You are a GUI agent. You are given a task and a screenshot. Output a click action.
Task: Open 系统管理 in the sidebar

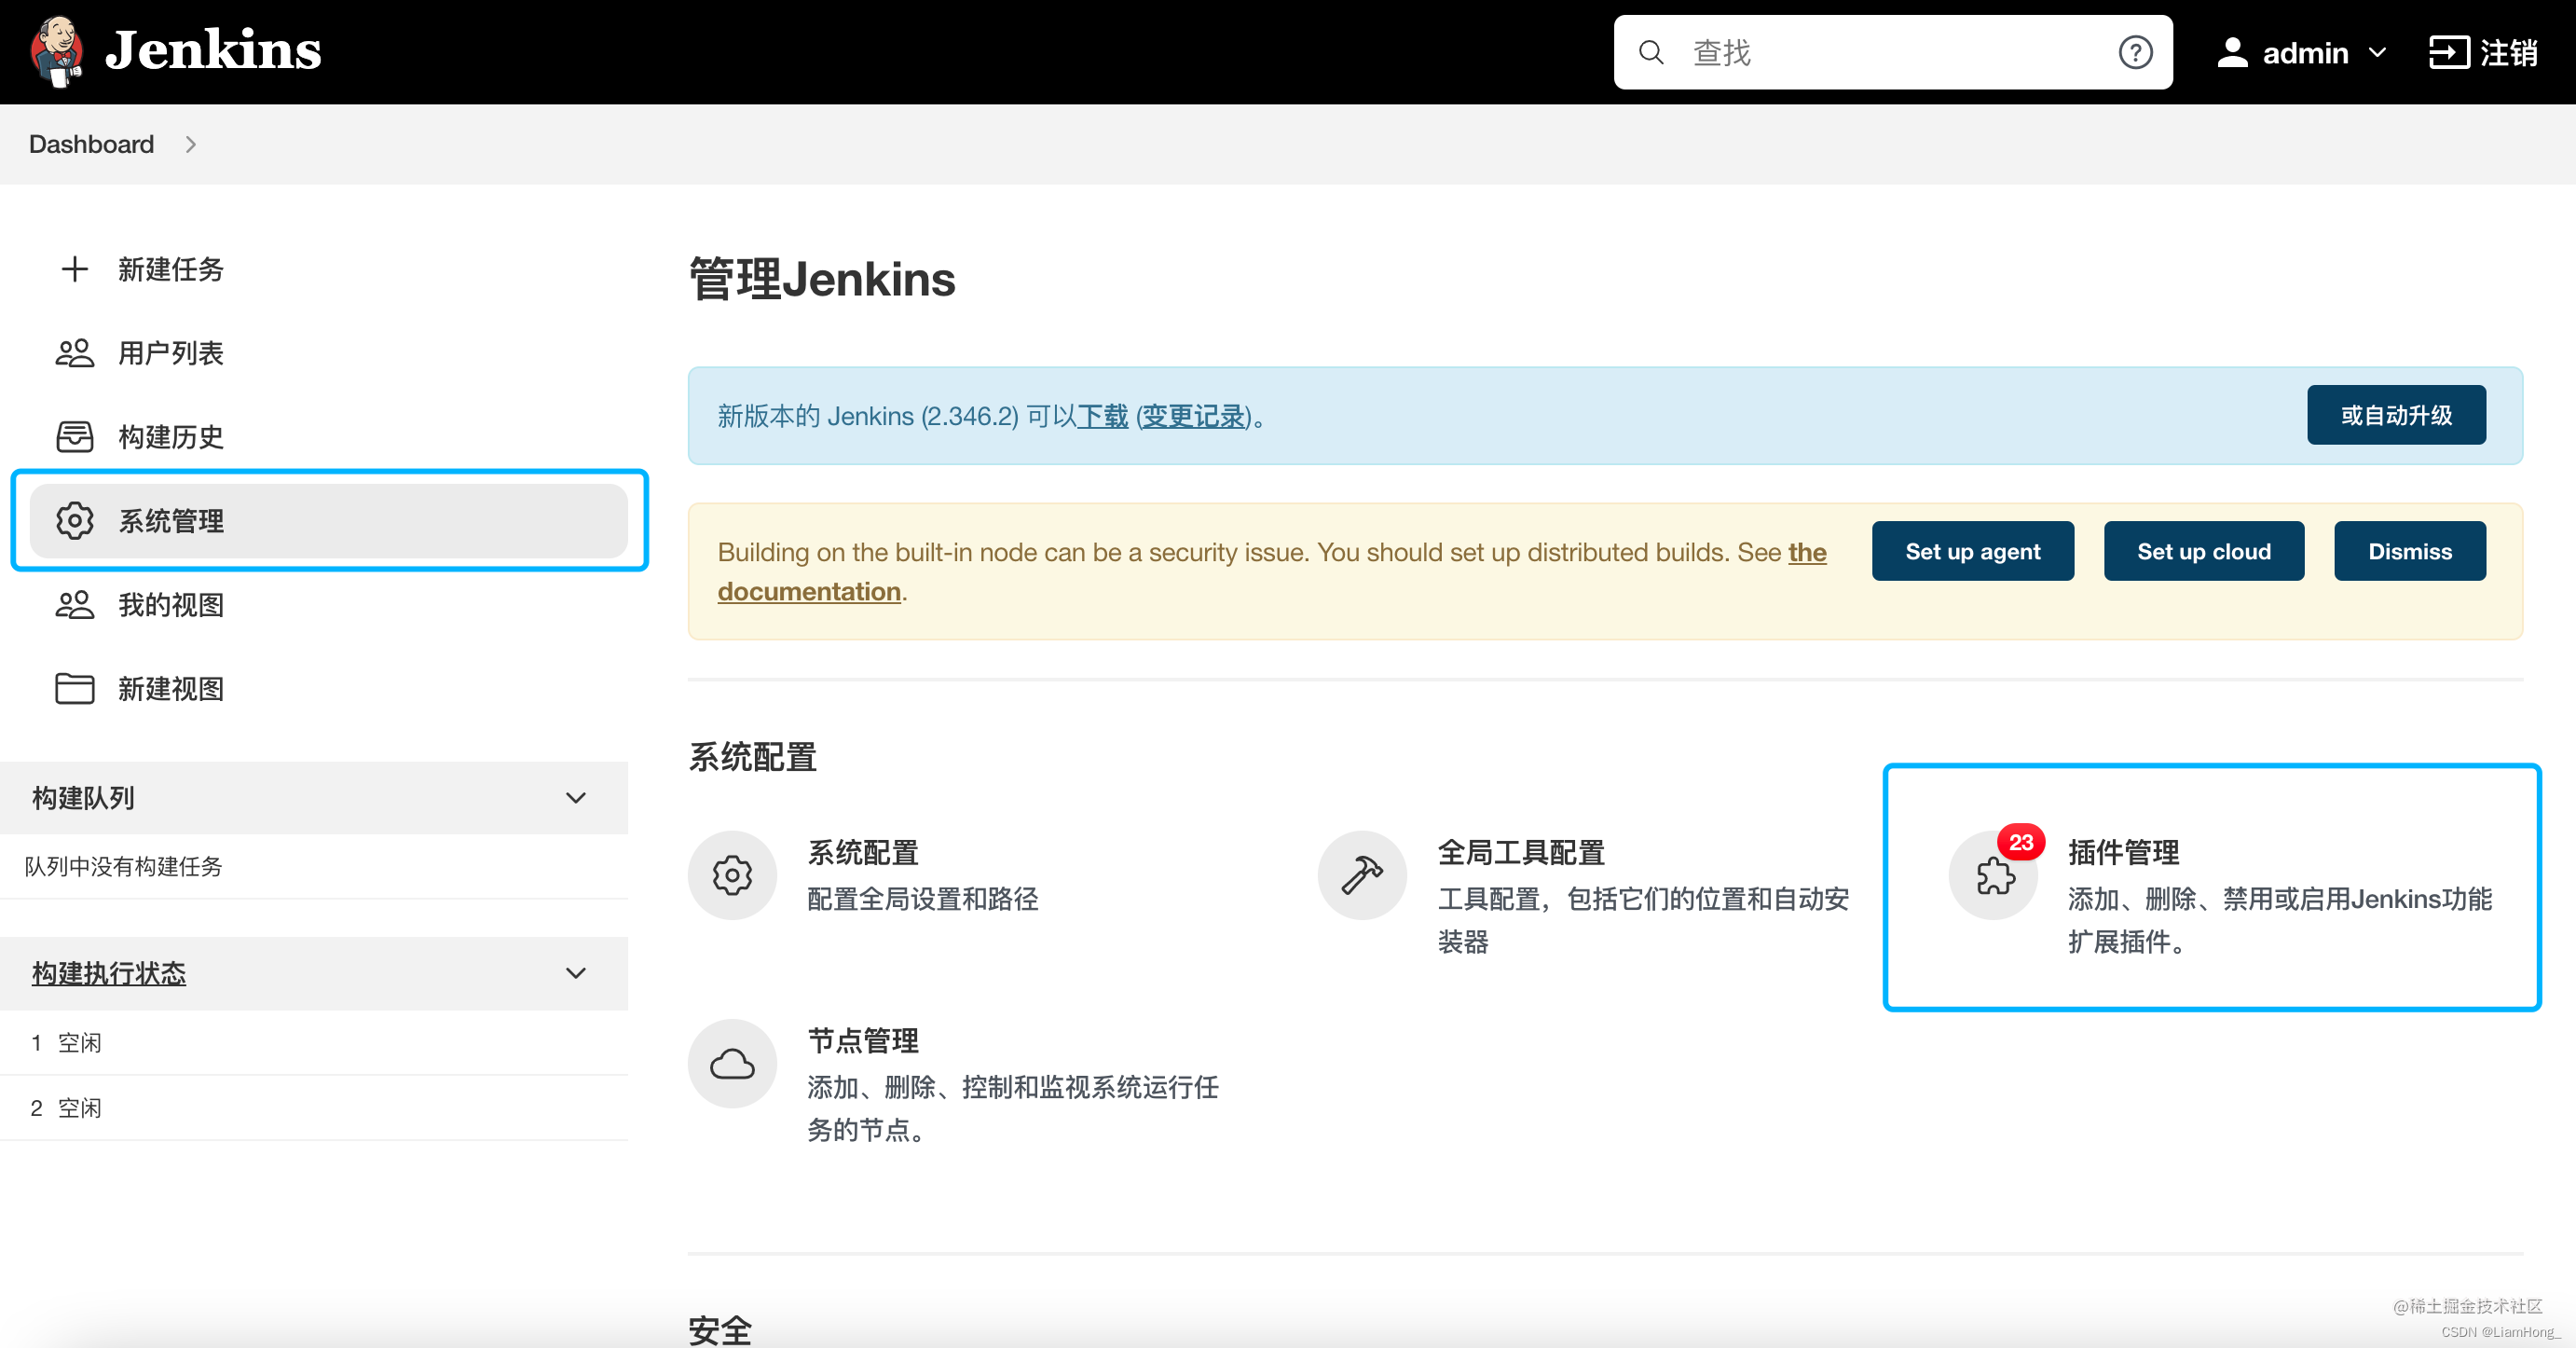171,521
